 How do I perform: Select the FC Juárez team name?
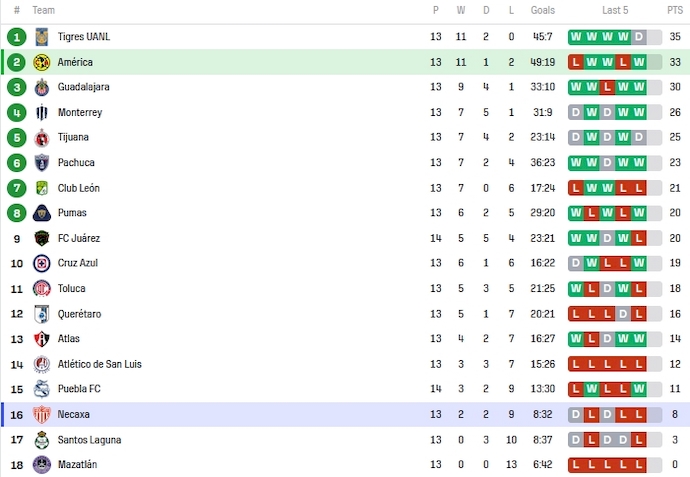79,238
